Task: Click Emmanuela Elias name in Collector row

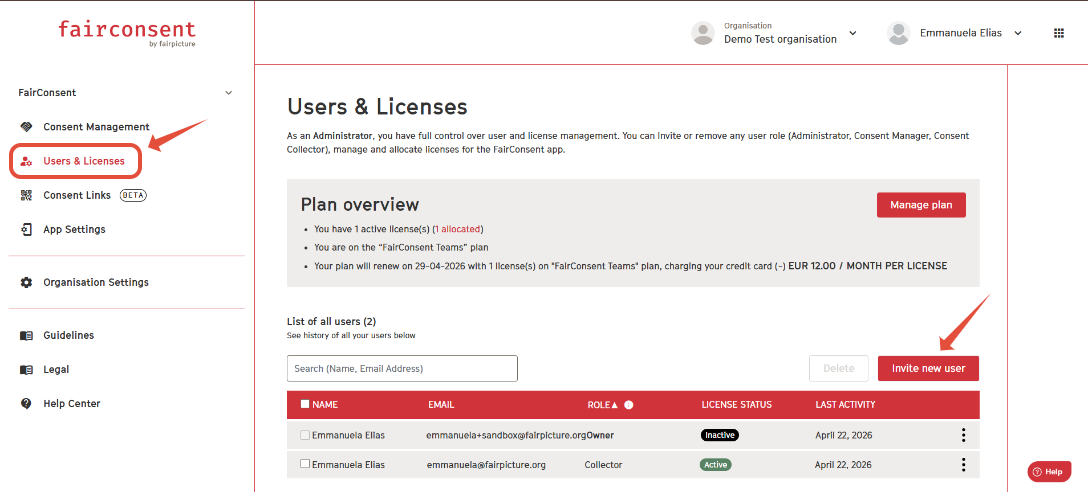Action: [348, 465]
